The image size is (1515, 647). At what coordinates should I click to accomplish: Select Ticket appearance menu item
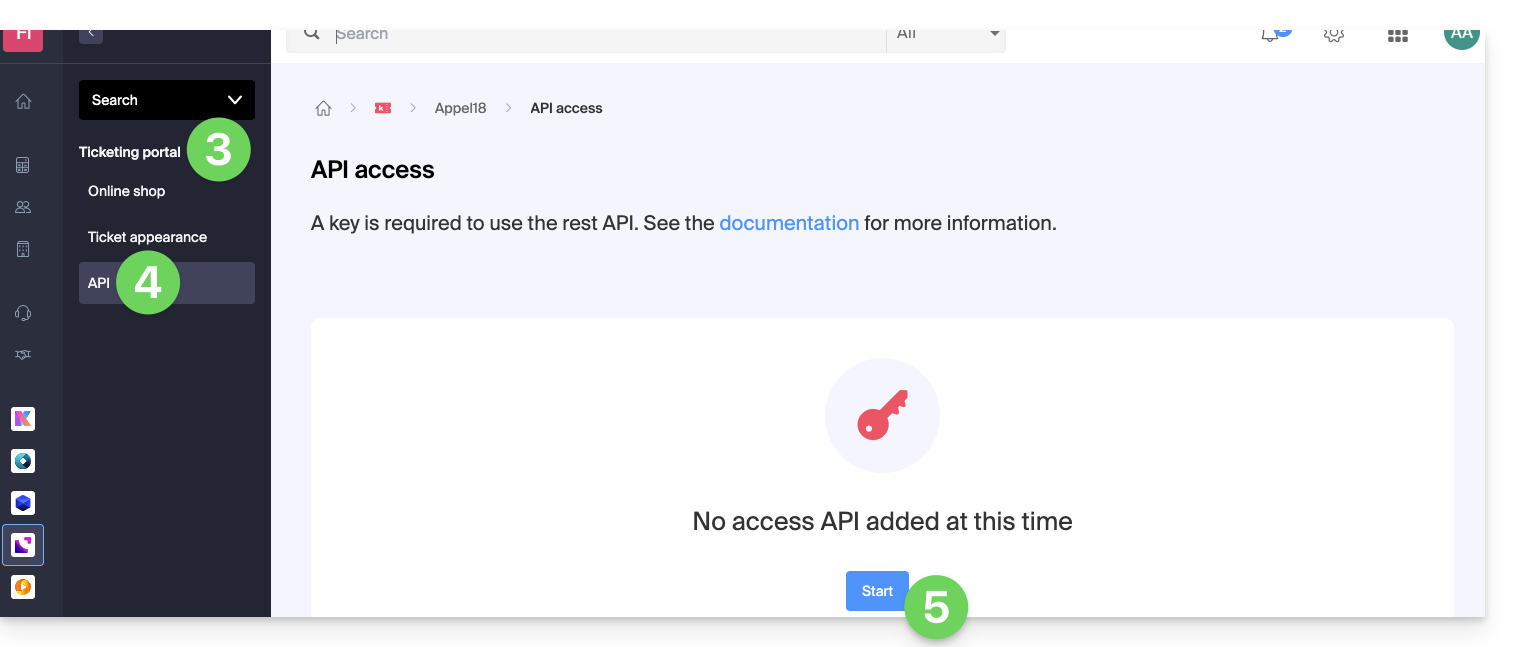(147, 237)
